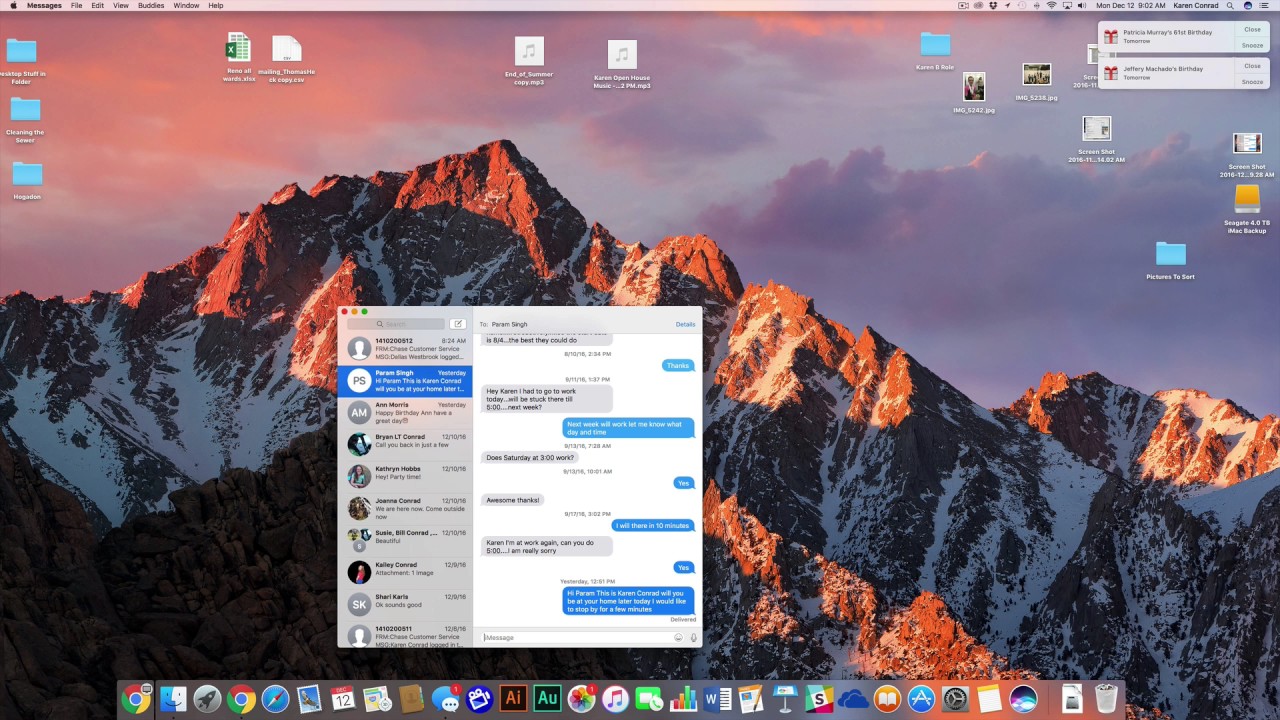Select the Seagate 4.0 TB iMac Backup drive
The height and width of the screenshot is (720, 1280).
tap(1247, 209)
